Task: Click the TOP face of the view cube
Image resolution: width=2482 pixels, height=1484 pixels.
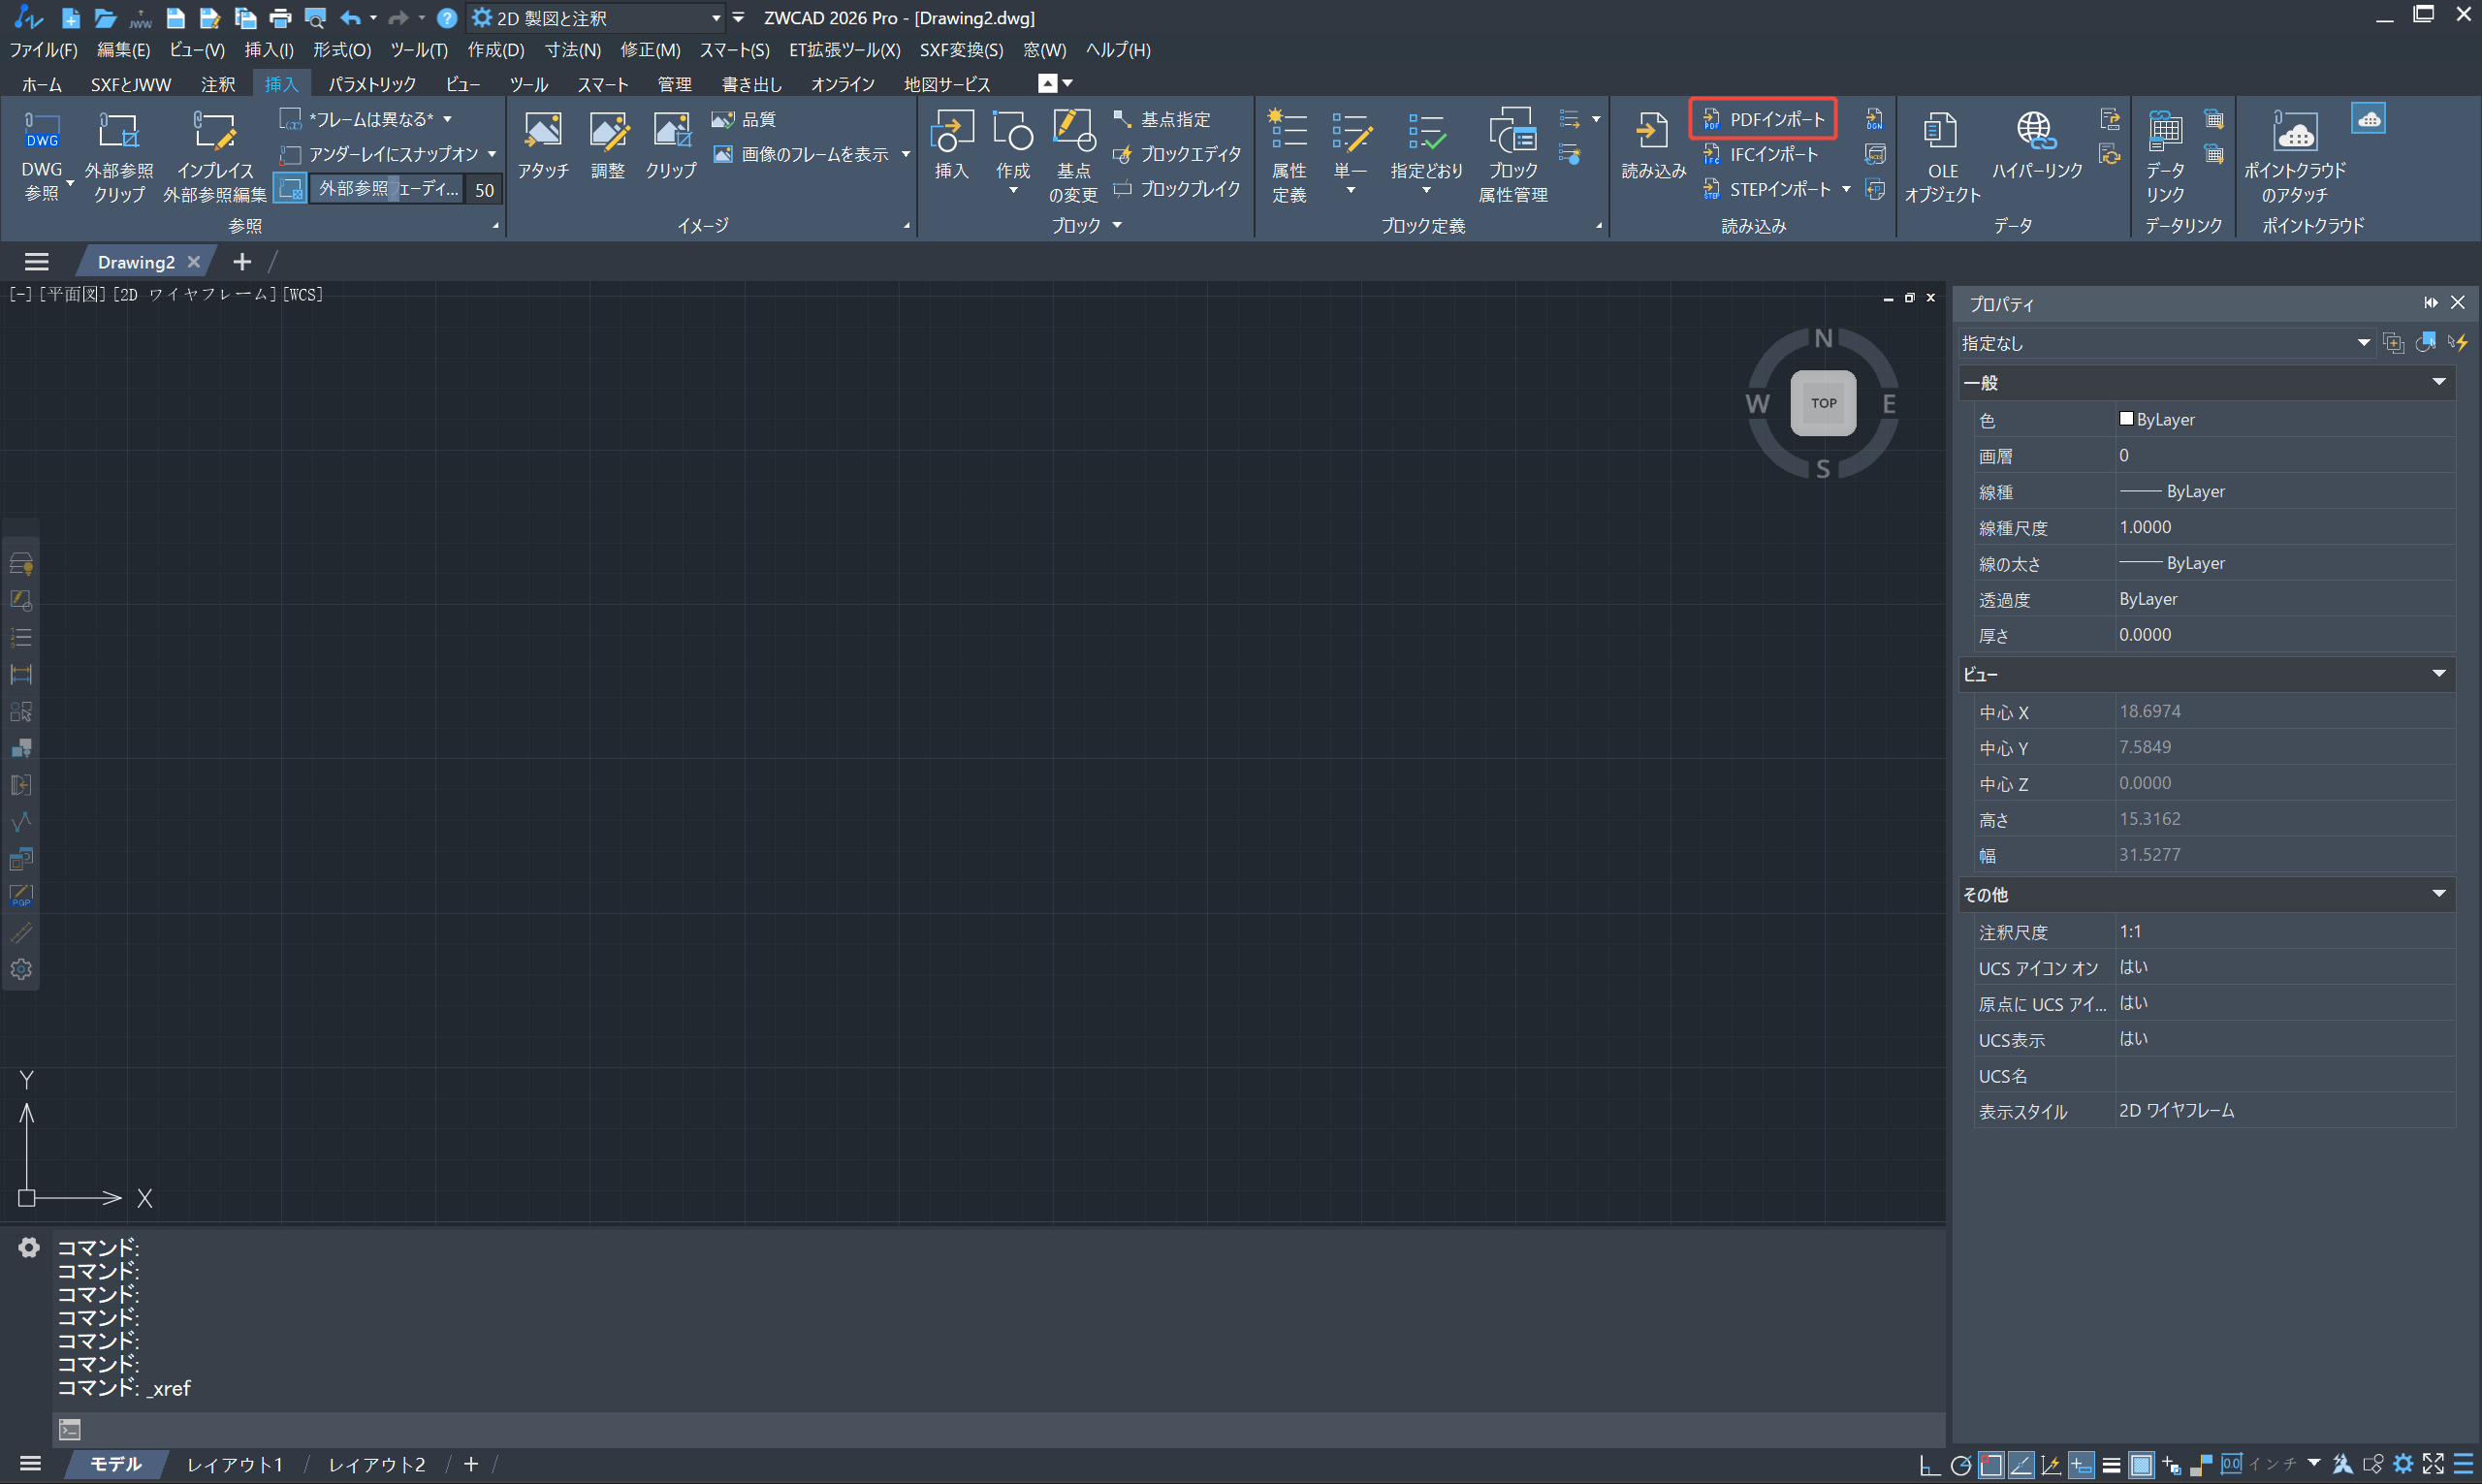Action: [x=1823, y=403]
